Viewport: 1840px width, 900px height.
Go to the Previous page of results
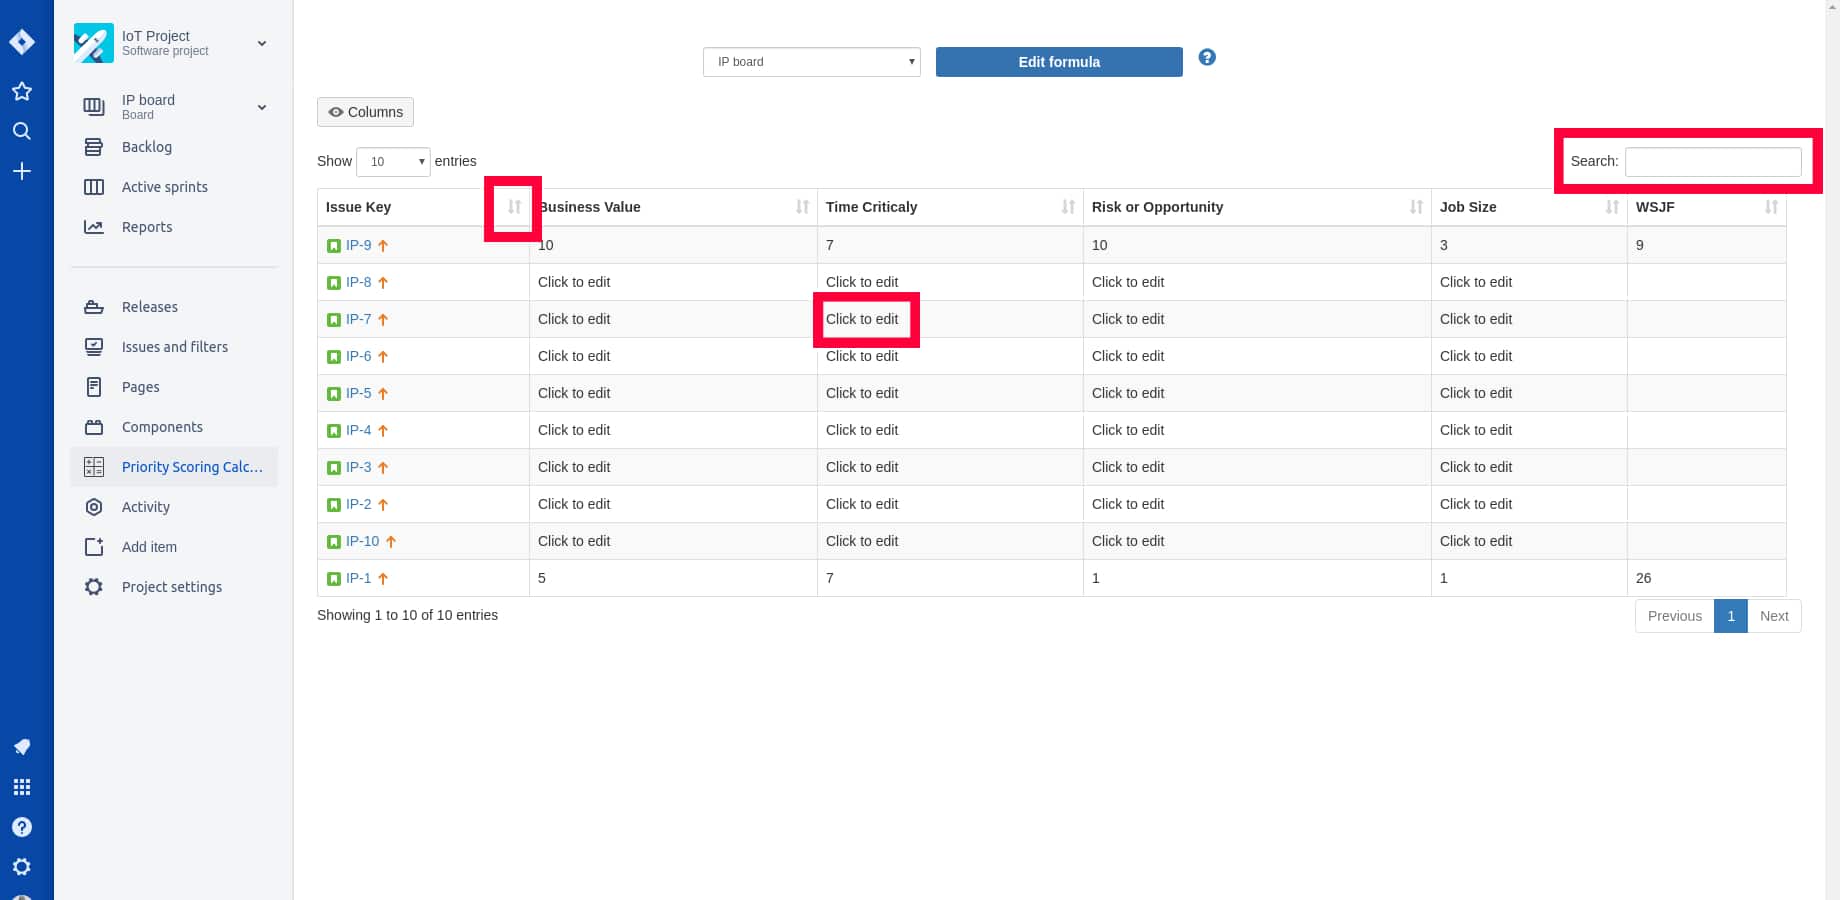point(1675,616)
